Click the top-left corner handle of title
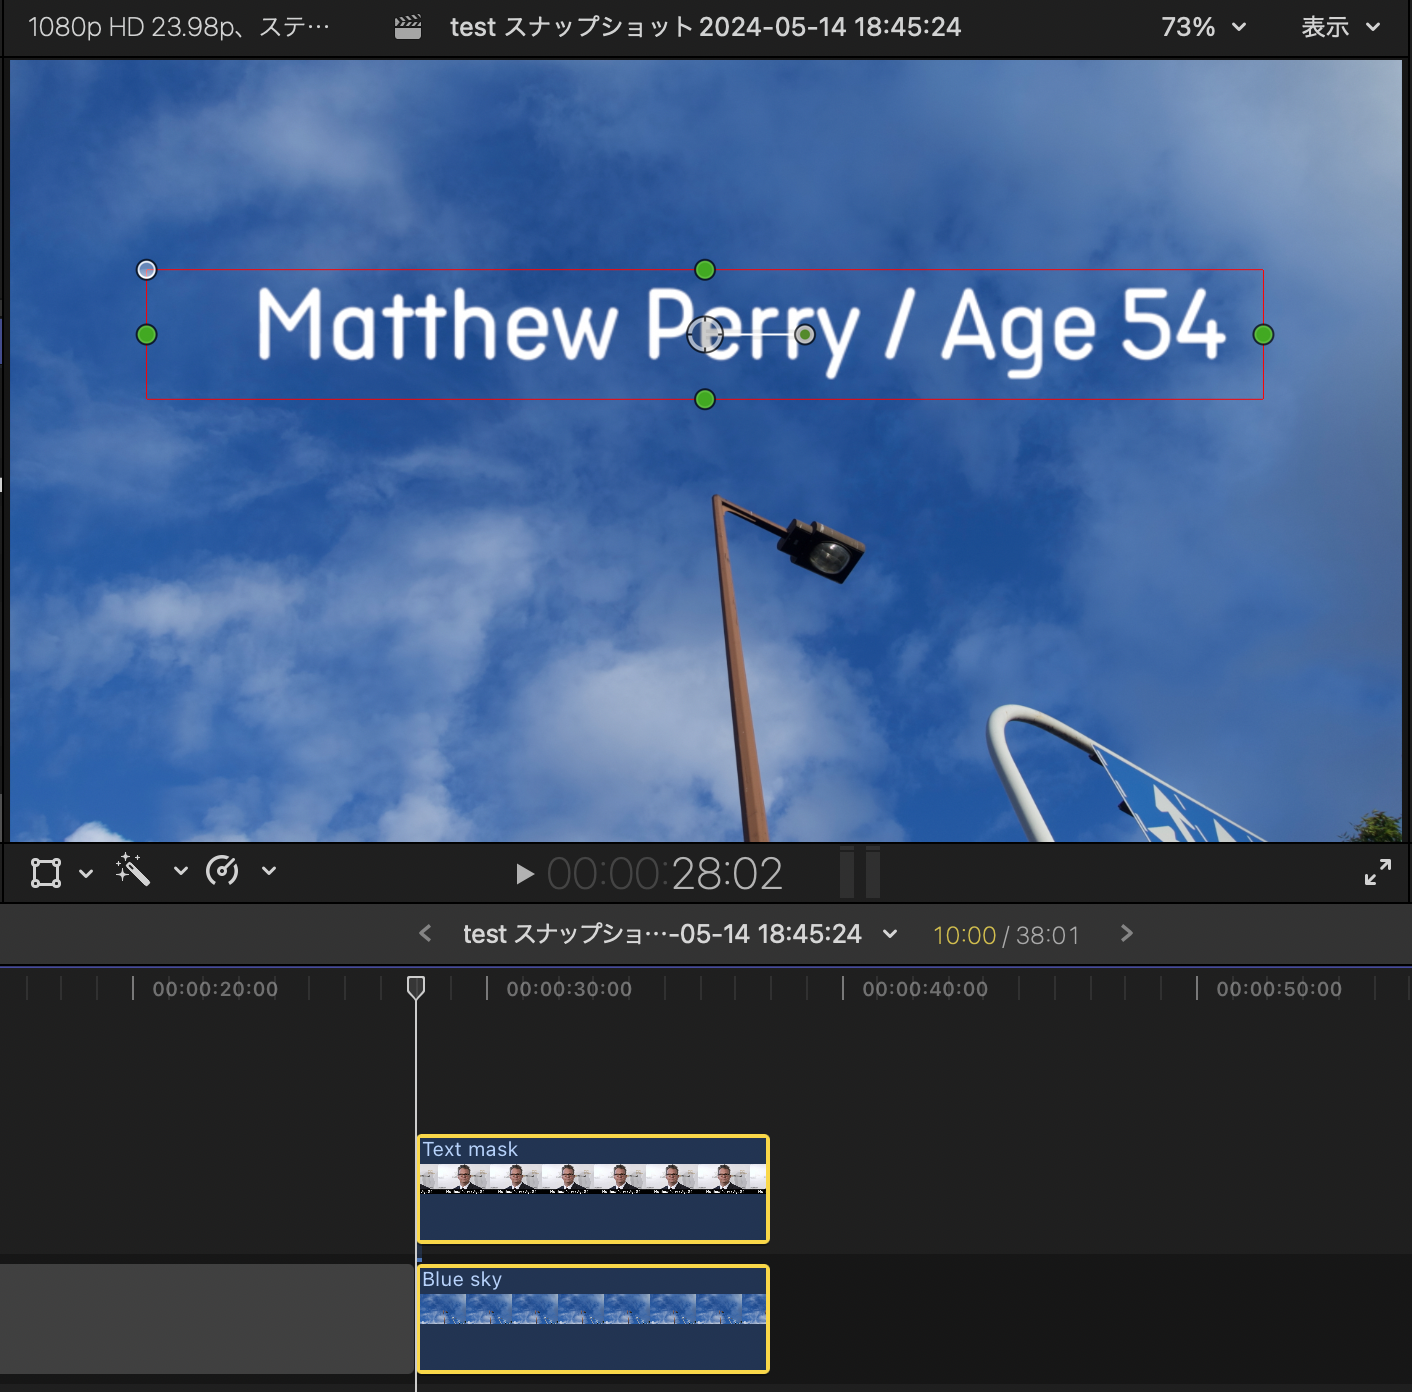The image size is (1412, 1392). pos(147,270)
